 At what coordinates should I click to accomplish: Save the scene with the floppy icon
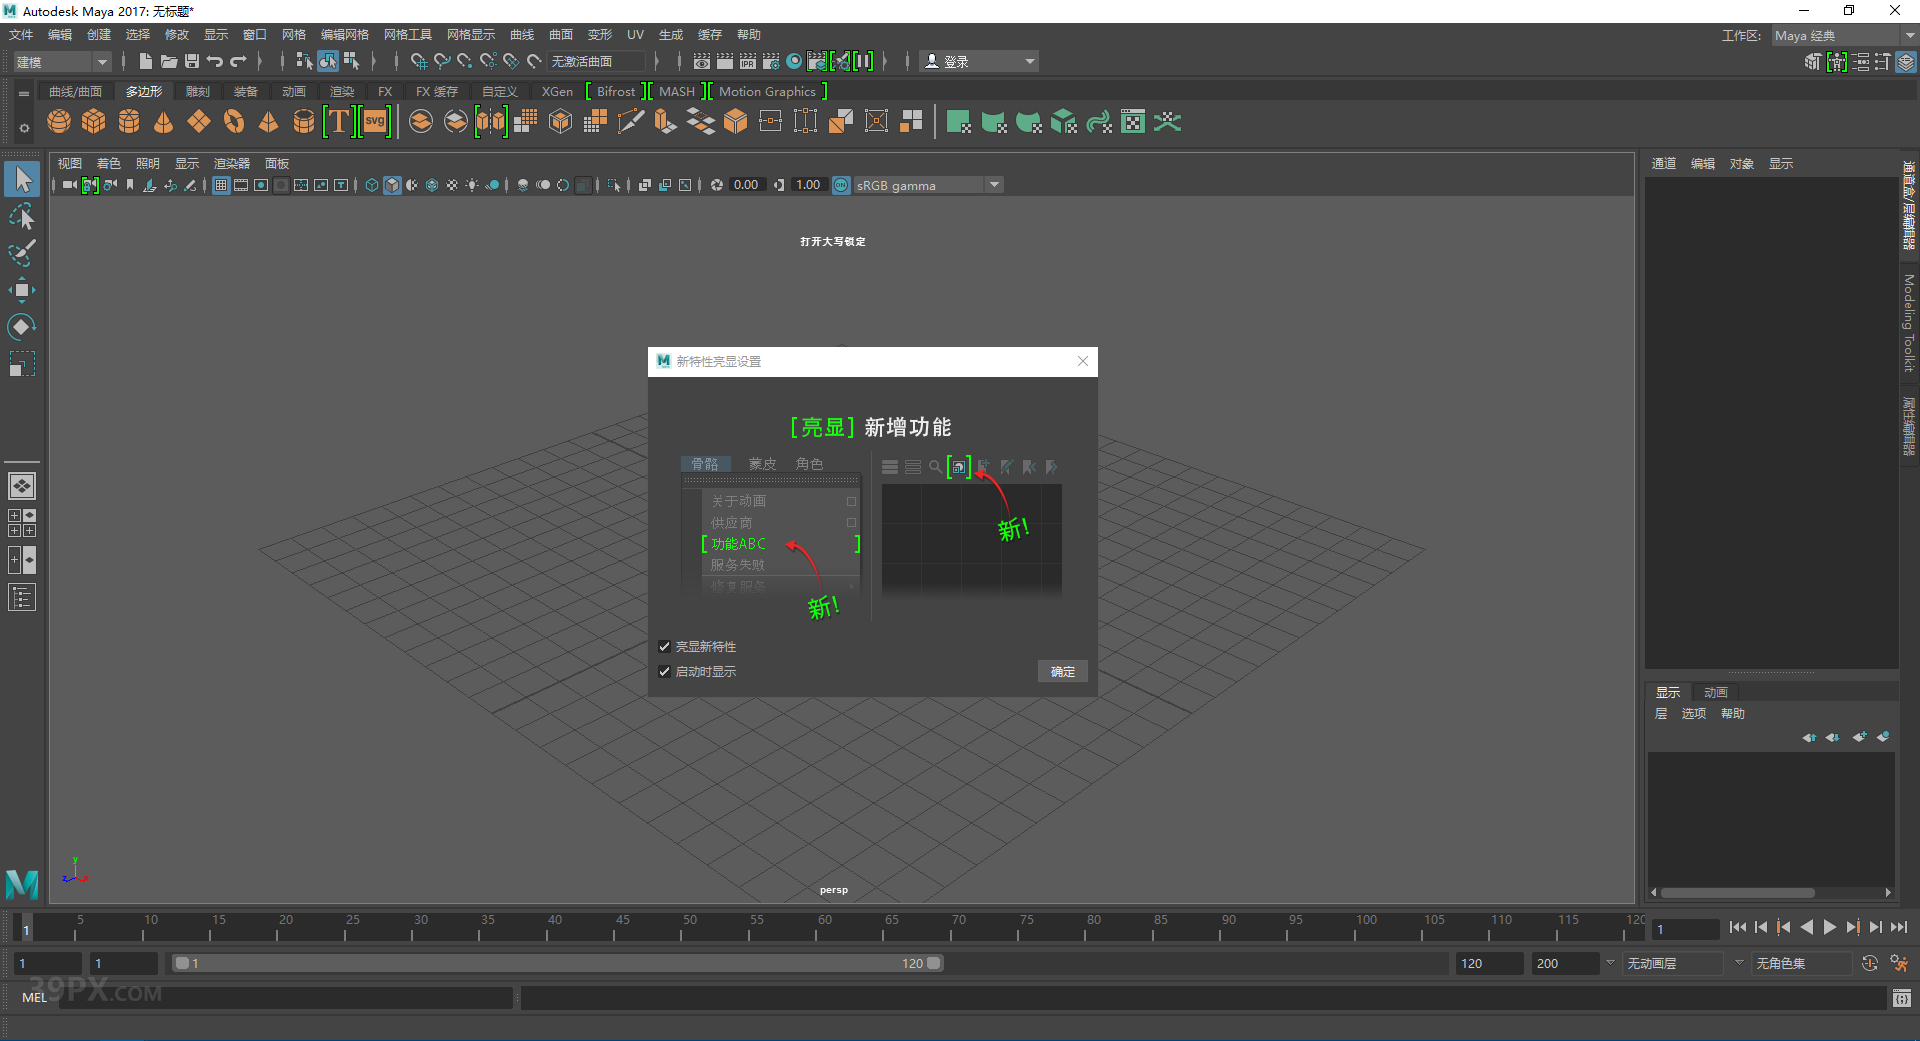[192, 61]
